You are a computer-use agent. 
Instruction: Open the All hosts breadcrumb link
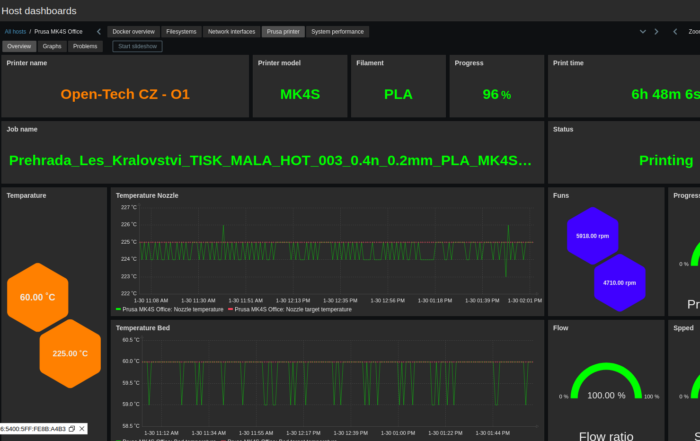pyautogui.click(x=15, y=32)
